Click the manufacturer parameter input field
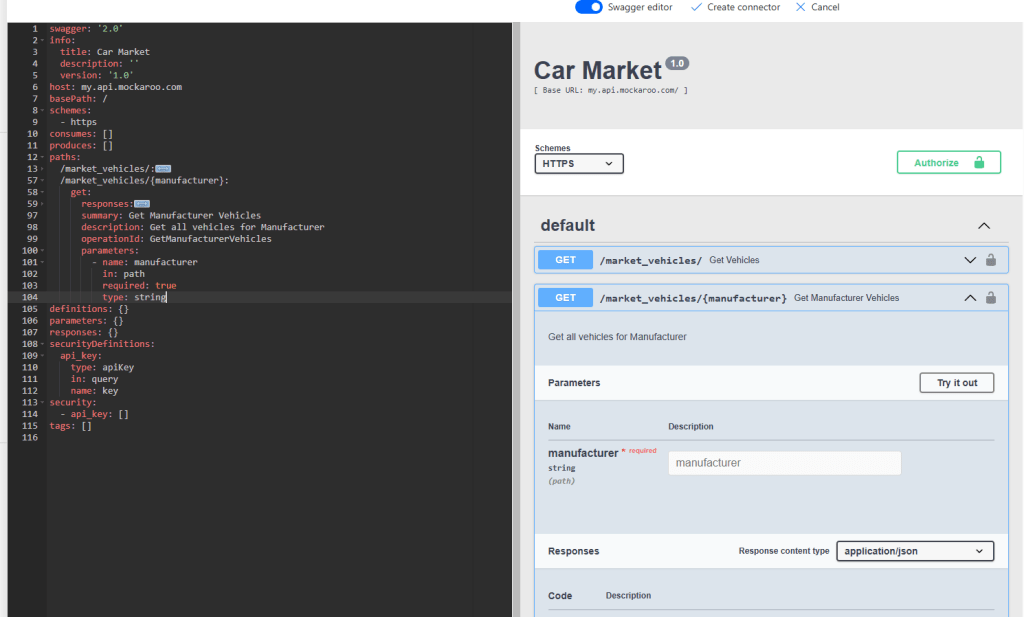1024x617 pixels. [784, 463]
